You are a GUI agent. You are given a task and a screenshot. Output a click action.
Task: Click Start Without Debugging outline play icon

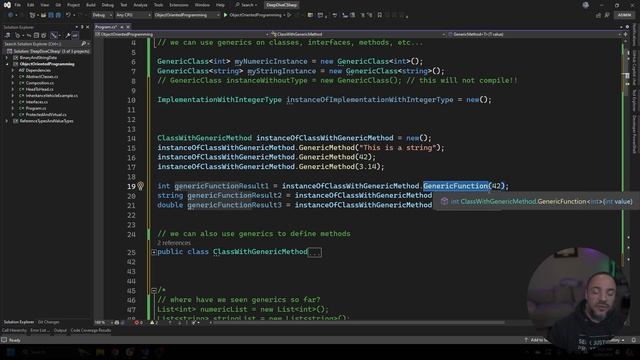[289, 15]
